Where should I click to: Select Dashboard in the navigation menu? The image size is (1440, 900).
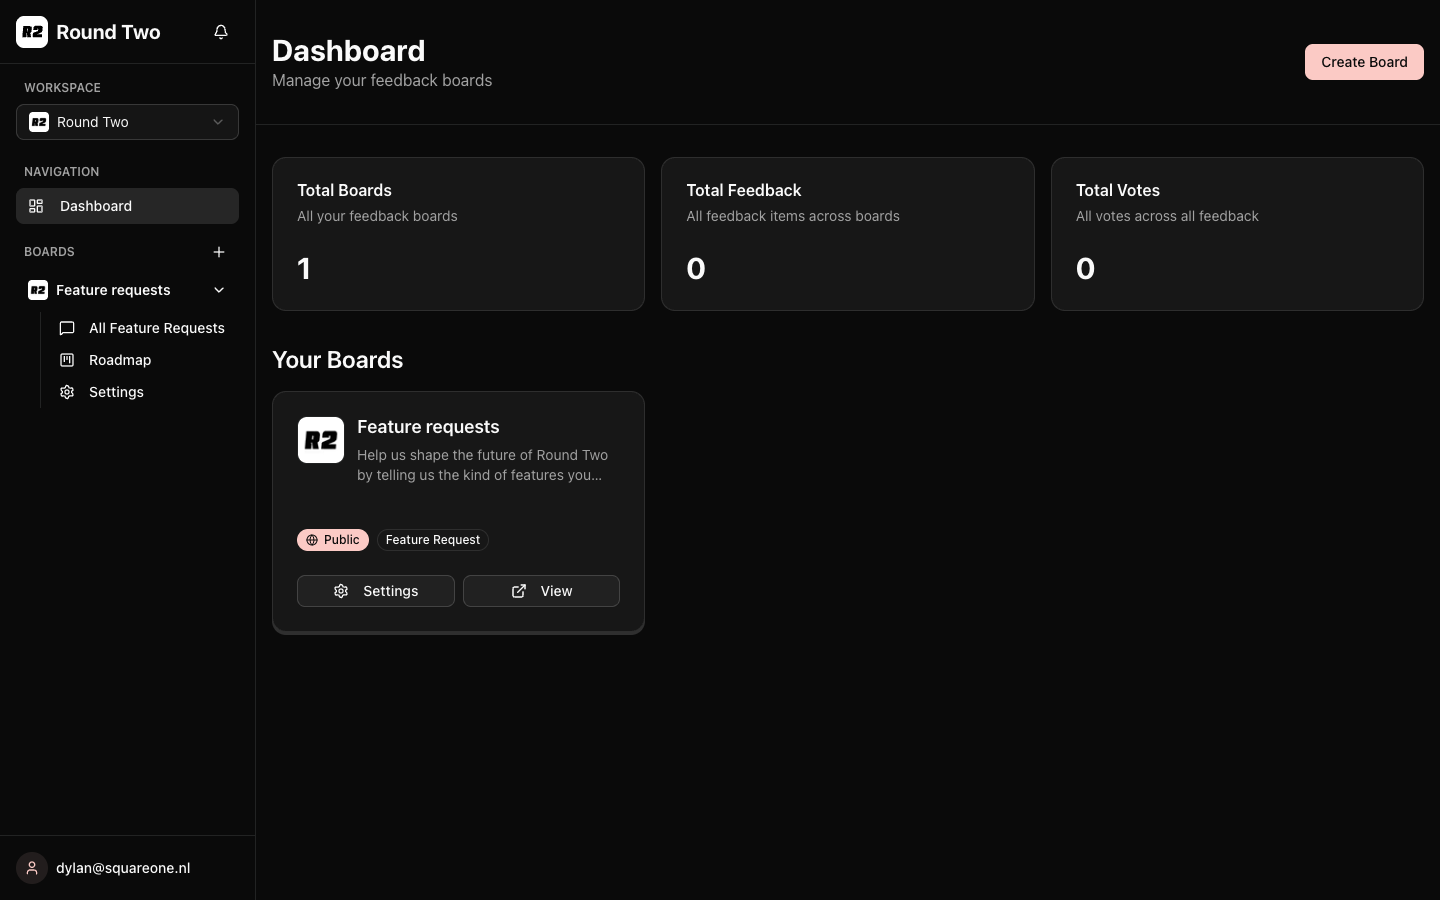pos(96,206)
